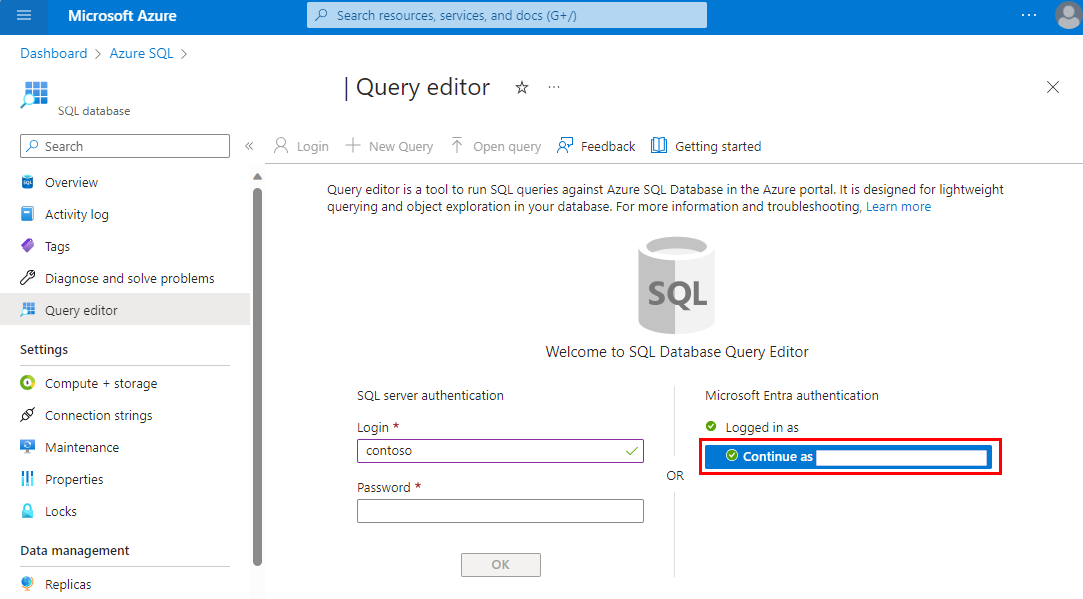
Task: Open Getting started guide
Action: pyautogui.click(x=706, y=146)
